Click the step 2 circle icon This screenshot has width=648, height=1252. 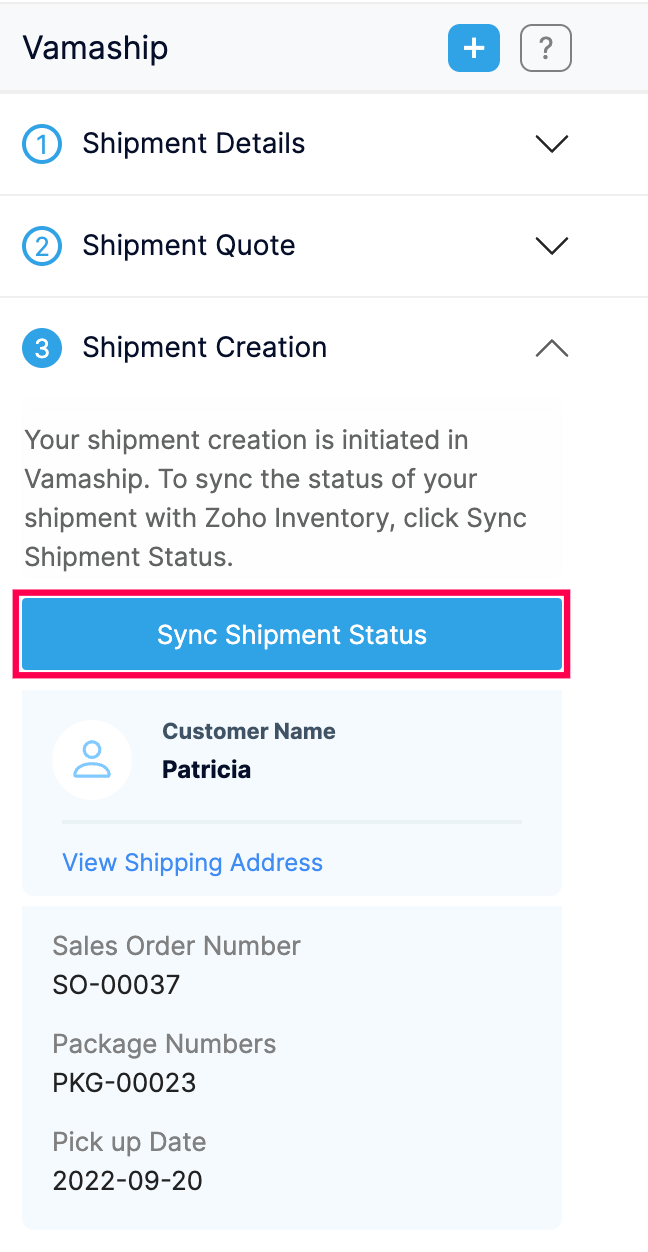tap(42, 246)
